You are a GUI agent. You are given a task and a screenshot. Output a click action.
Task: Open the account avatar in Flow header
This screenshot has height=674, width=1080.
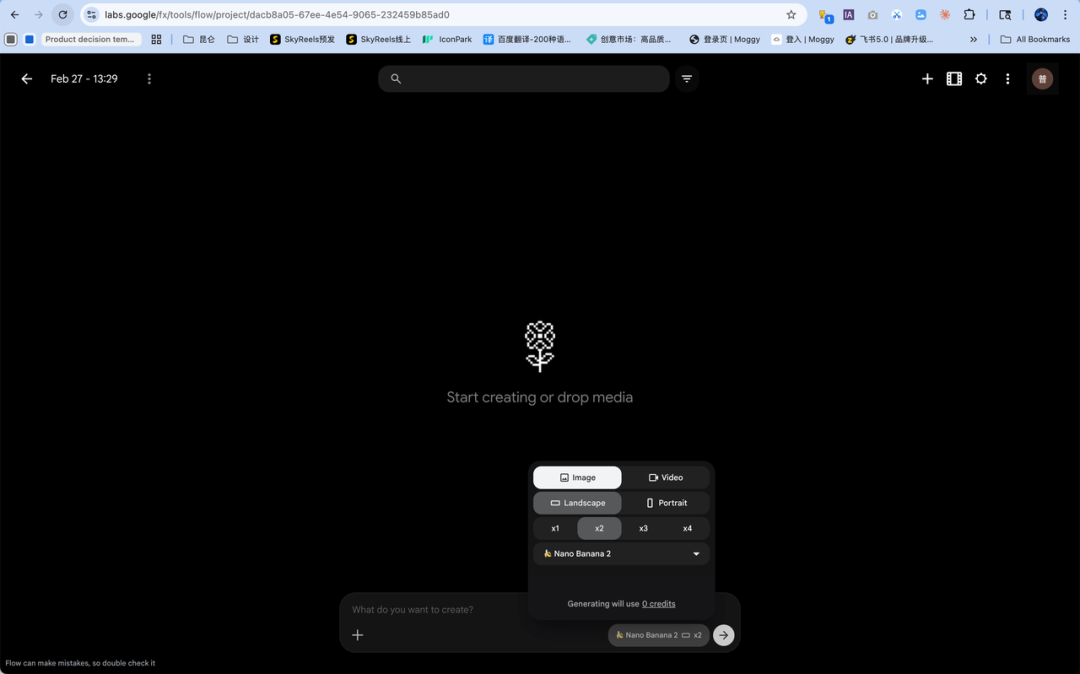click(x=1042, y=79)
